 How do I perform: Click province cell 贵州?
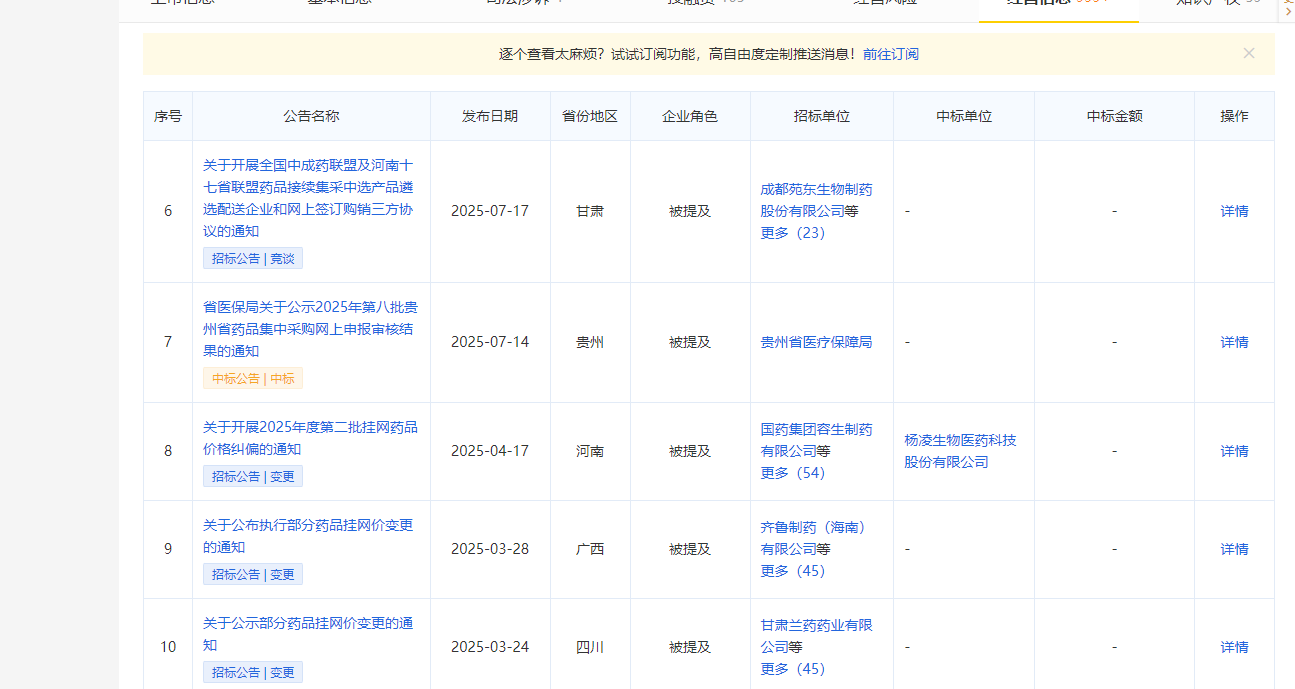coord(590,342)
